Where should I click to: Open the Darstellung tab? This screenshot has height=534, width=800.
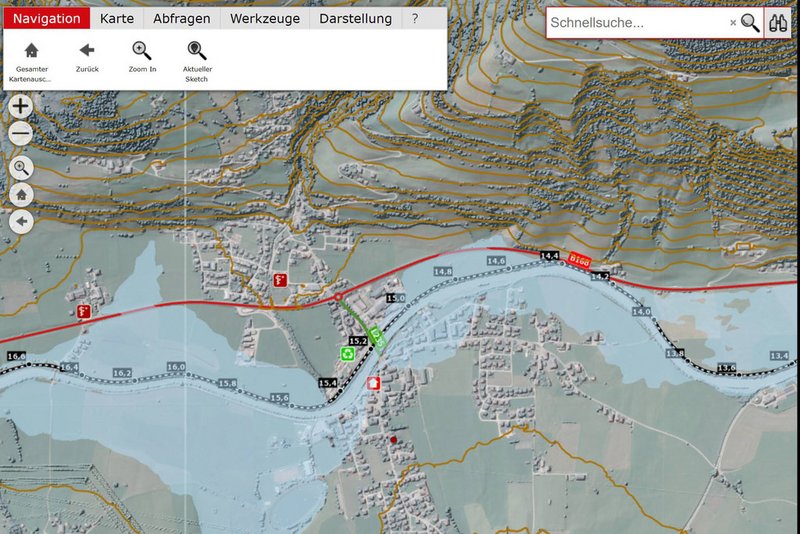click(356, 18)
